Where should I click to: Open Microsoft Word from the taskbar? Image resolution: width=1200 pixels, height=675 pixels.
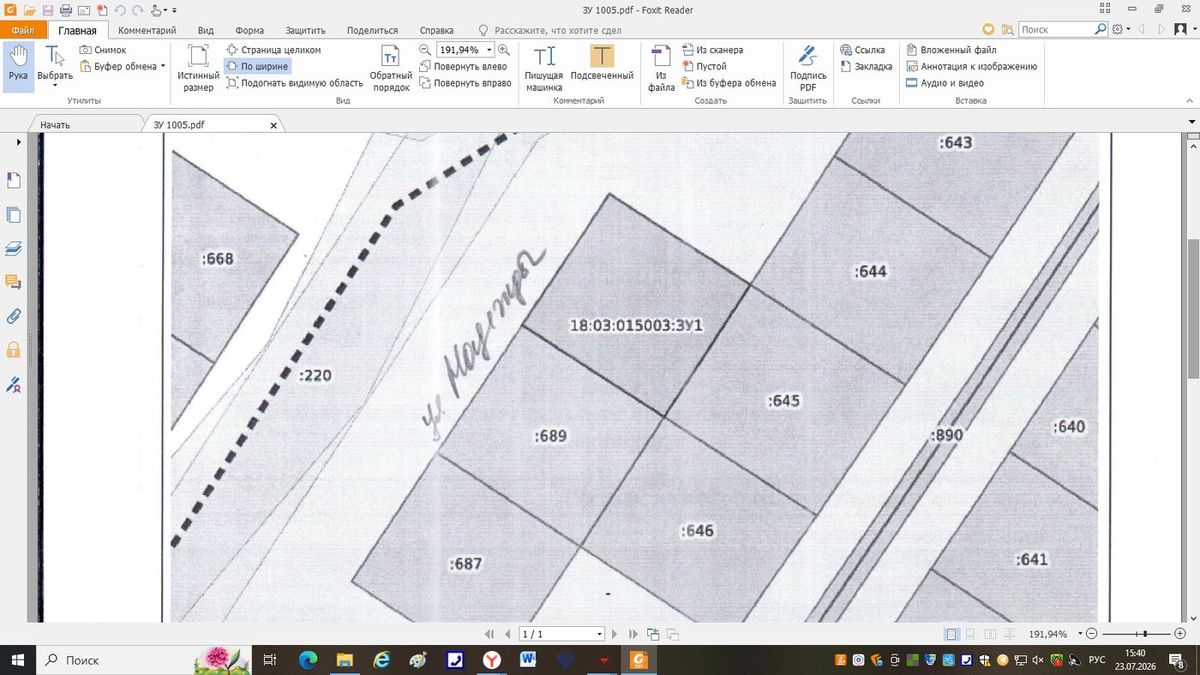coord(528,660)
